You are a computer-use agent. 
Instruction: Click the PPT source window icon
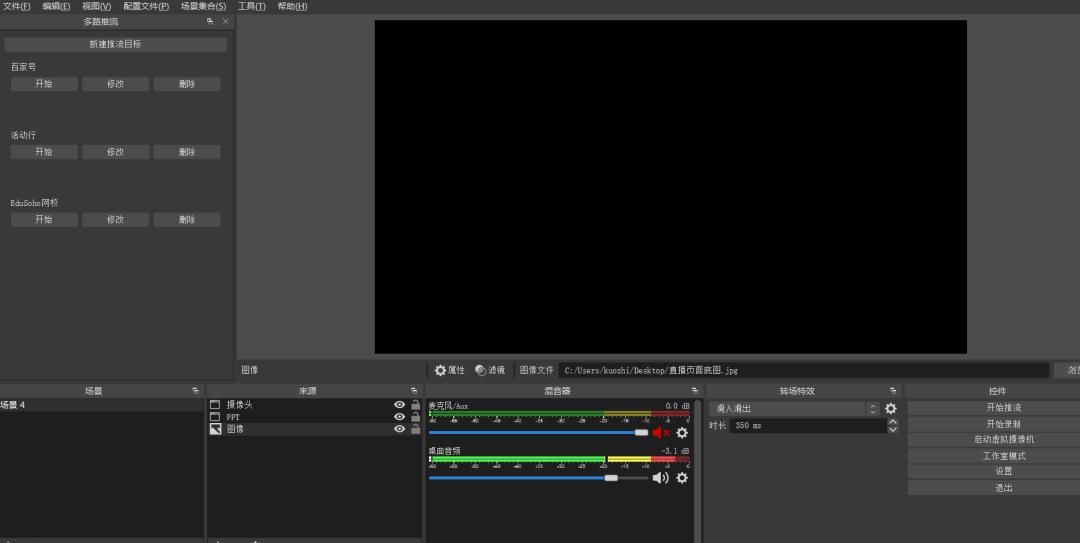[215, 417]
